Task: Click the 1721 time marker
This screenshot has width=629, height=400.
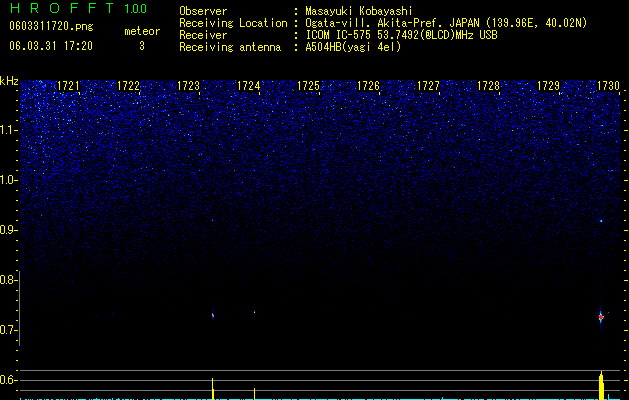Action: [x=69, y=86]
